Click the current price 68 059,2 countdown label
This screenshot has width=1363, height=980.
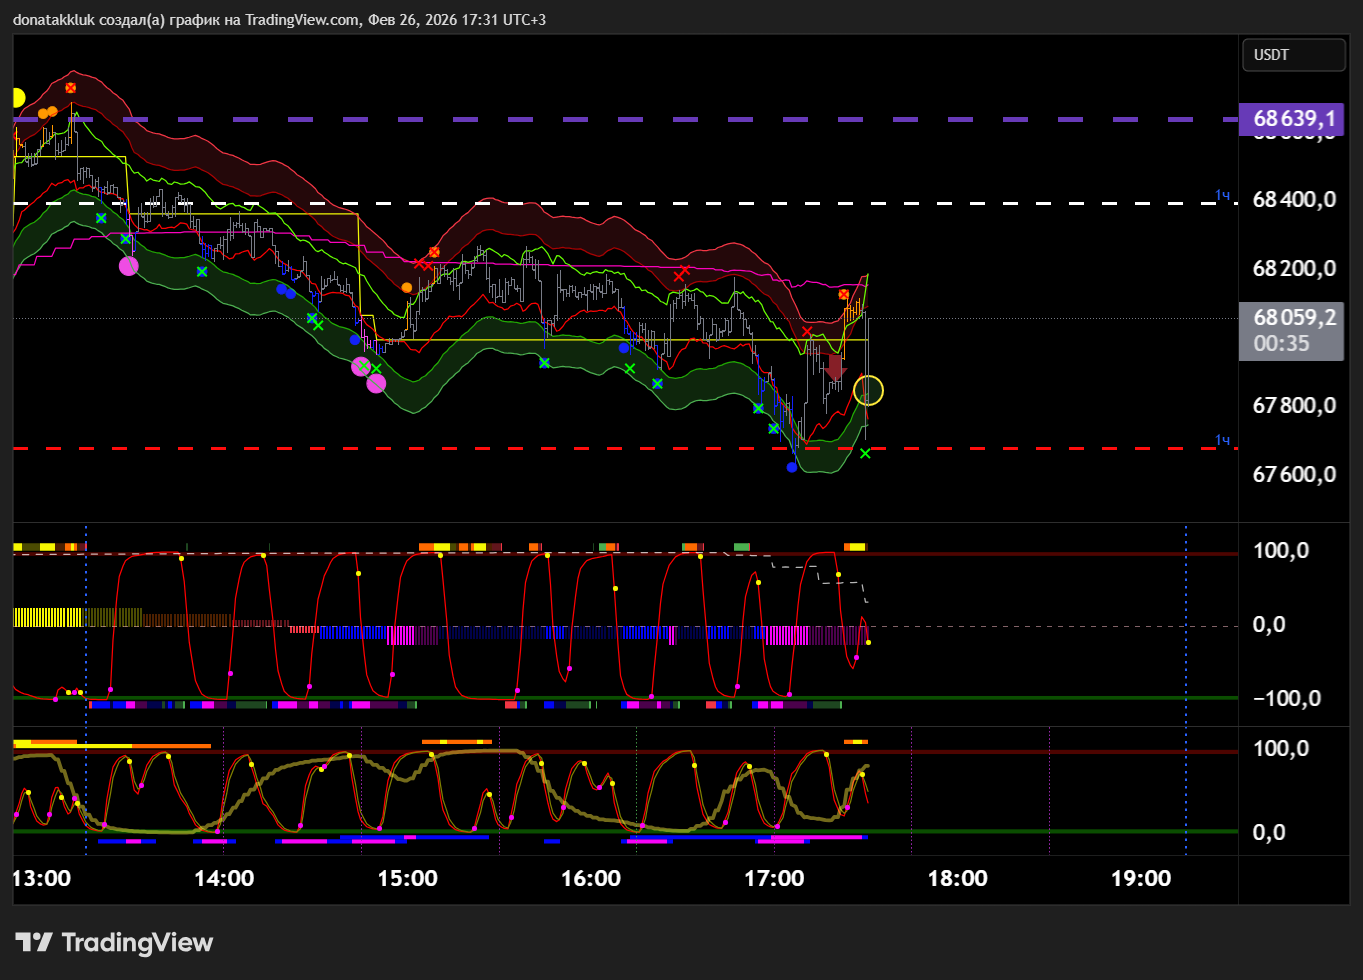1292,330
